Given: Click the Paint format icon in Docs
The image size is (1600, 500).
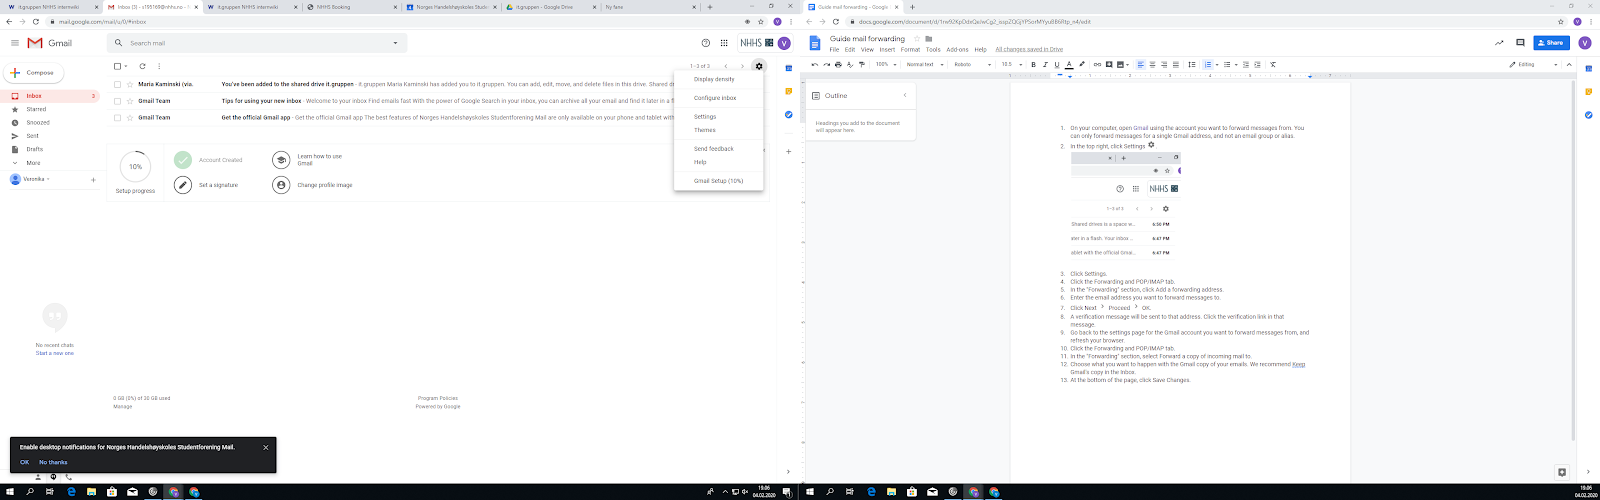Looking at the screenshot, I should point(863,64).
